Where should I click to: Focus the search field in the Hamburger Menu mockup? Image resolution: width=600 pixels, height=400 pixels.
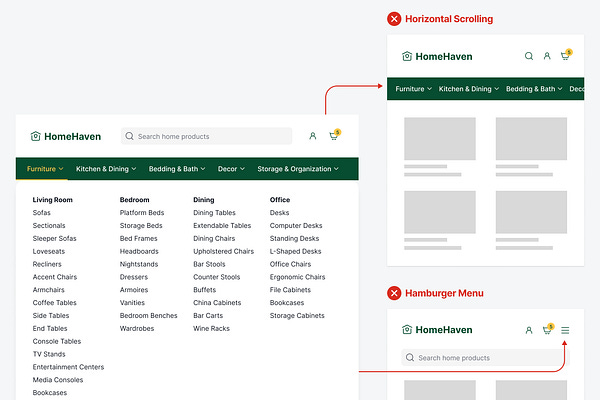(x=485, y=357)
